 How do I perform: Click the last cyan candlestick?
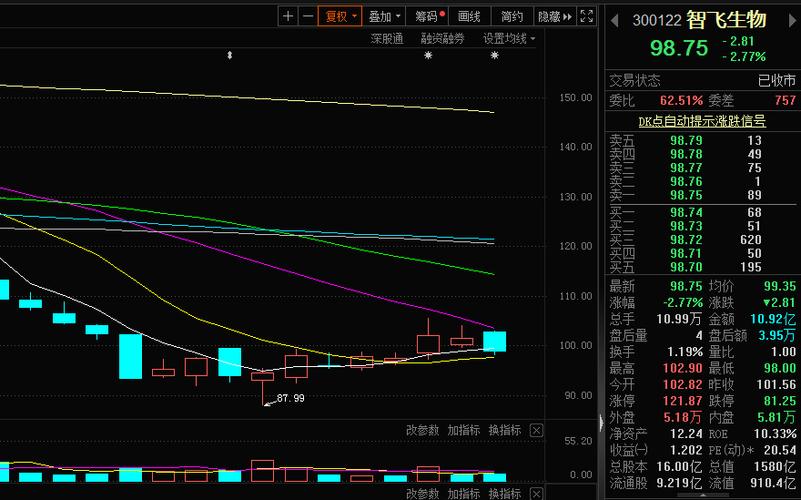[x=494, y=342]
